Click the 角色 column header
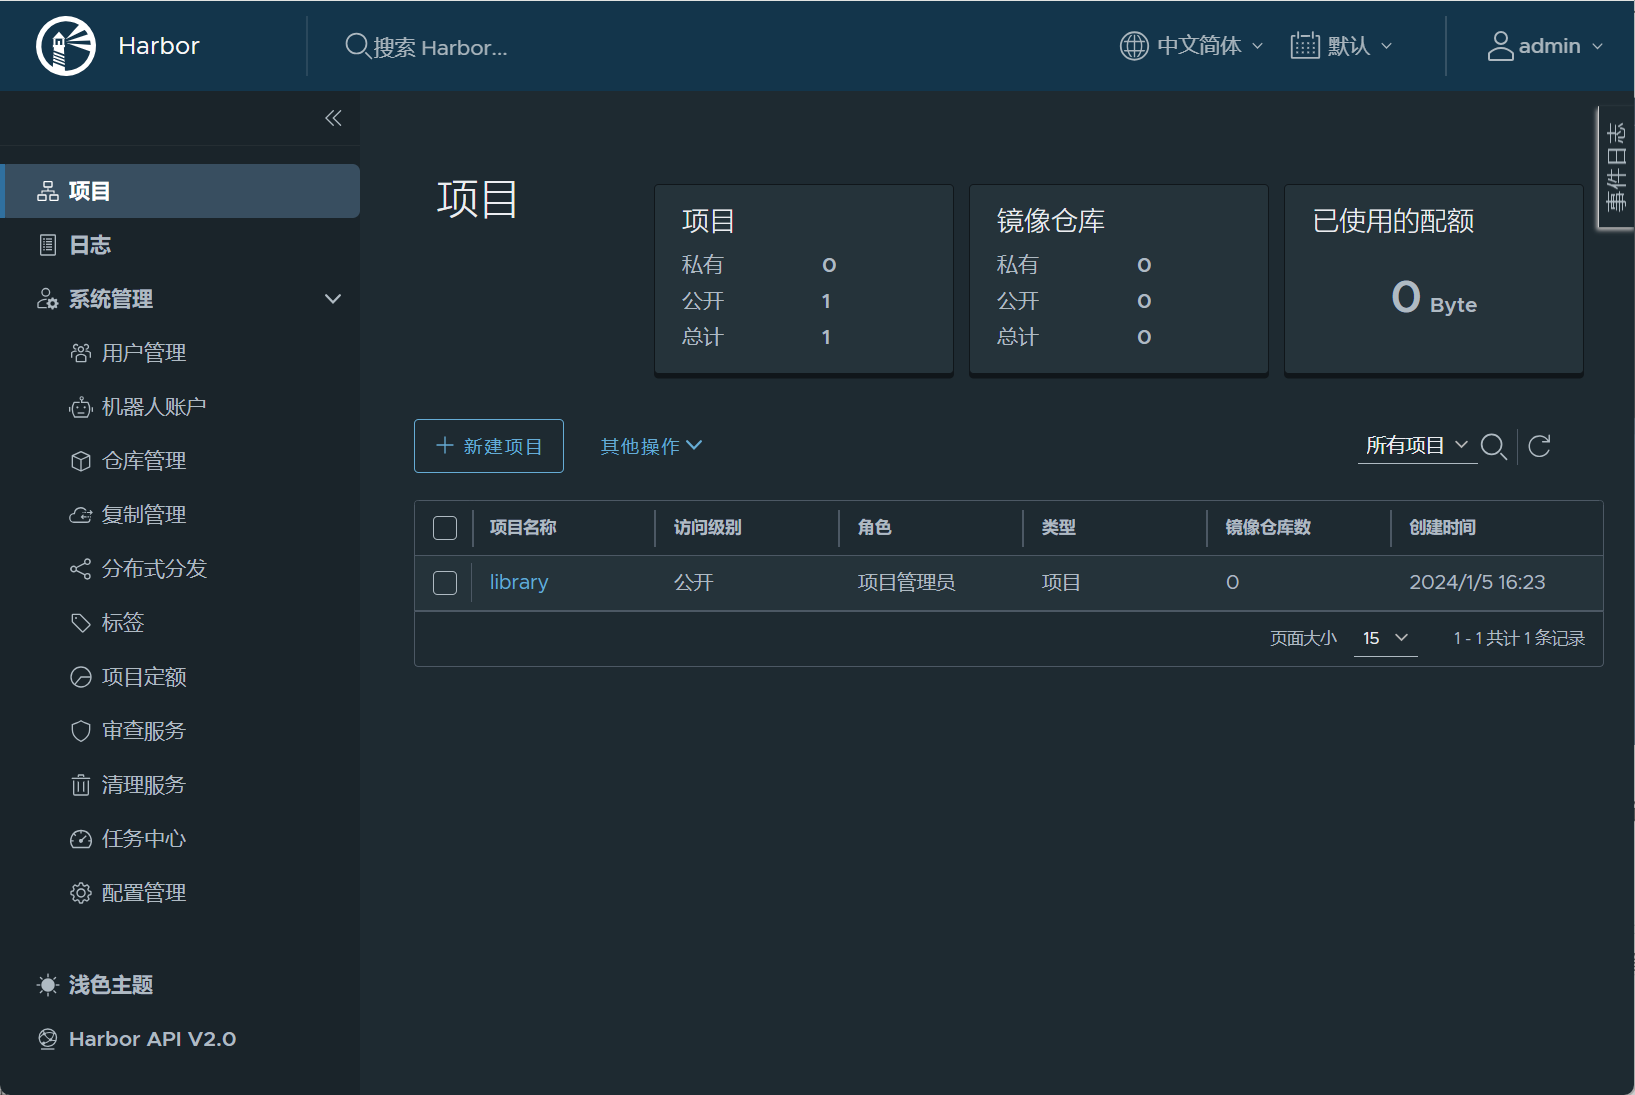This screenshot has height=1095, width=1635. pos(874,527)
